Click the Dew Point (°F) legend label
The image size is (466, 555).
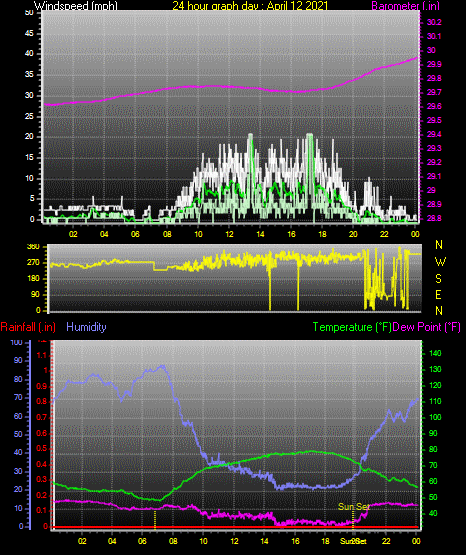(x=427, y=327)
